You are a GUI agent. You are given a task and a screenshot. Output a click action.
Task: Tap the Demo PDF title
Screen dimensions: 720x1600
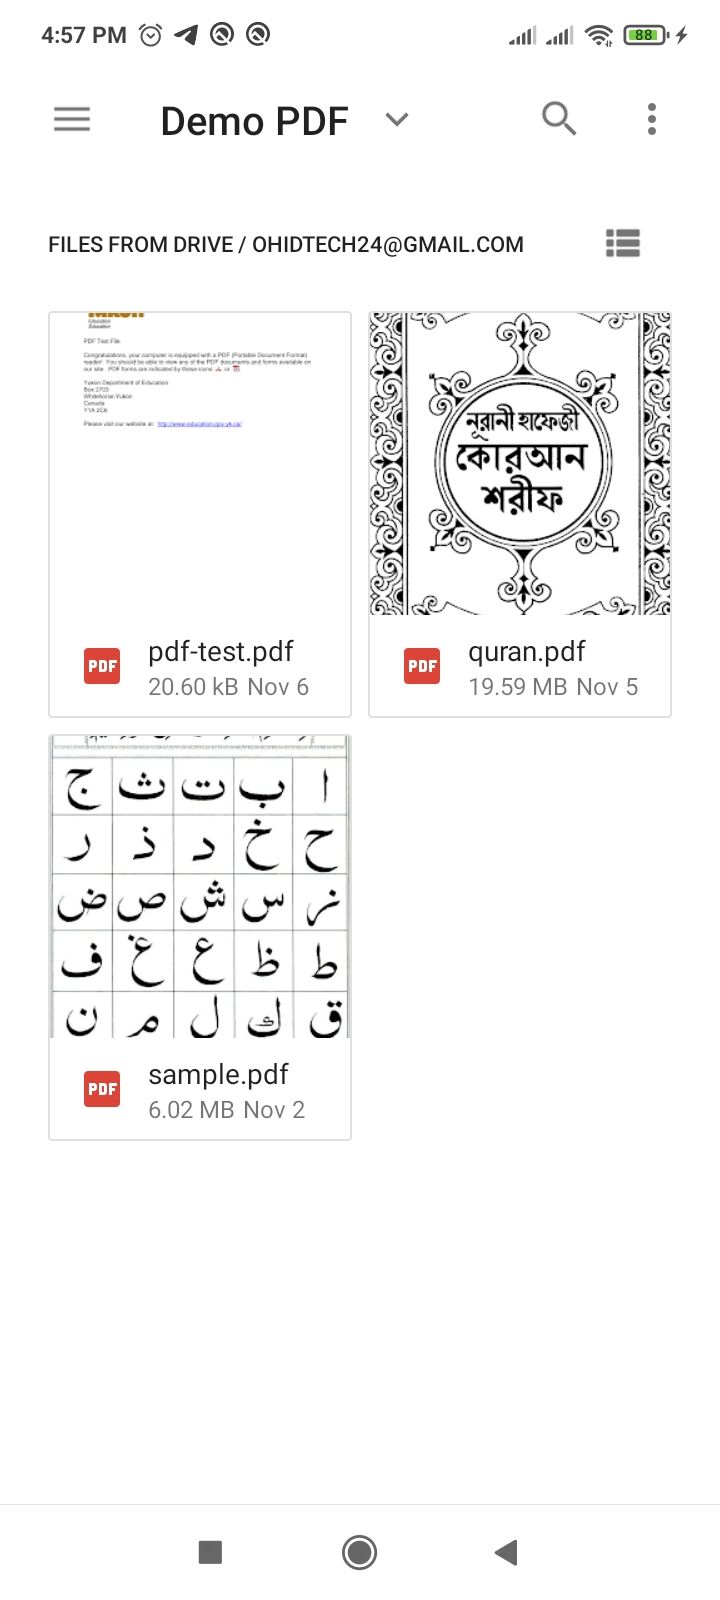(254, 121)
